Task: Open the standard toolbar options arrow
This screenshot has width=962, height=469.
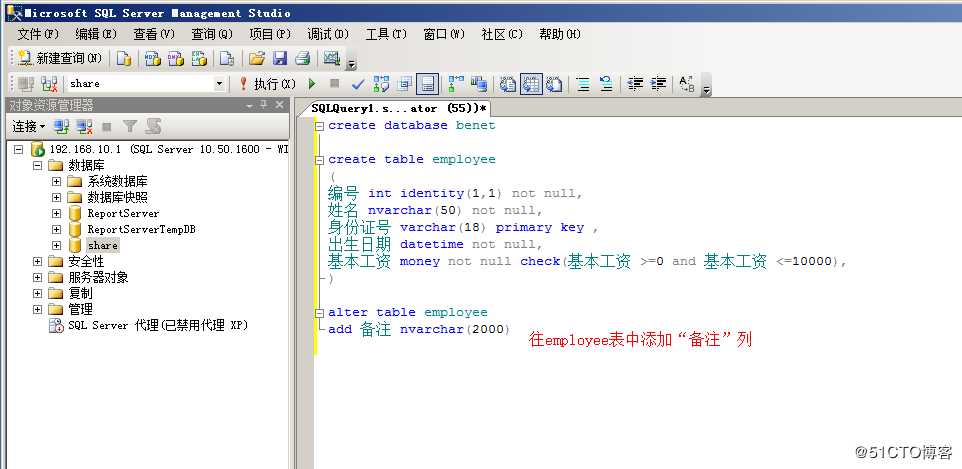Action: 352,63
